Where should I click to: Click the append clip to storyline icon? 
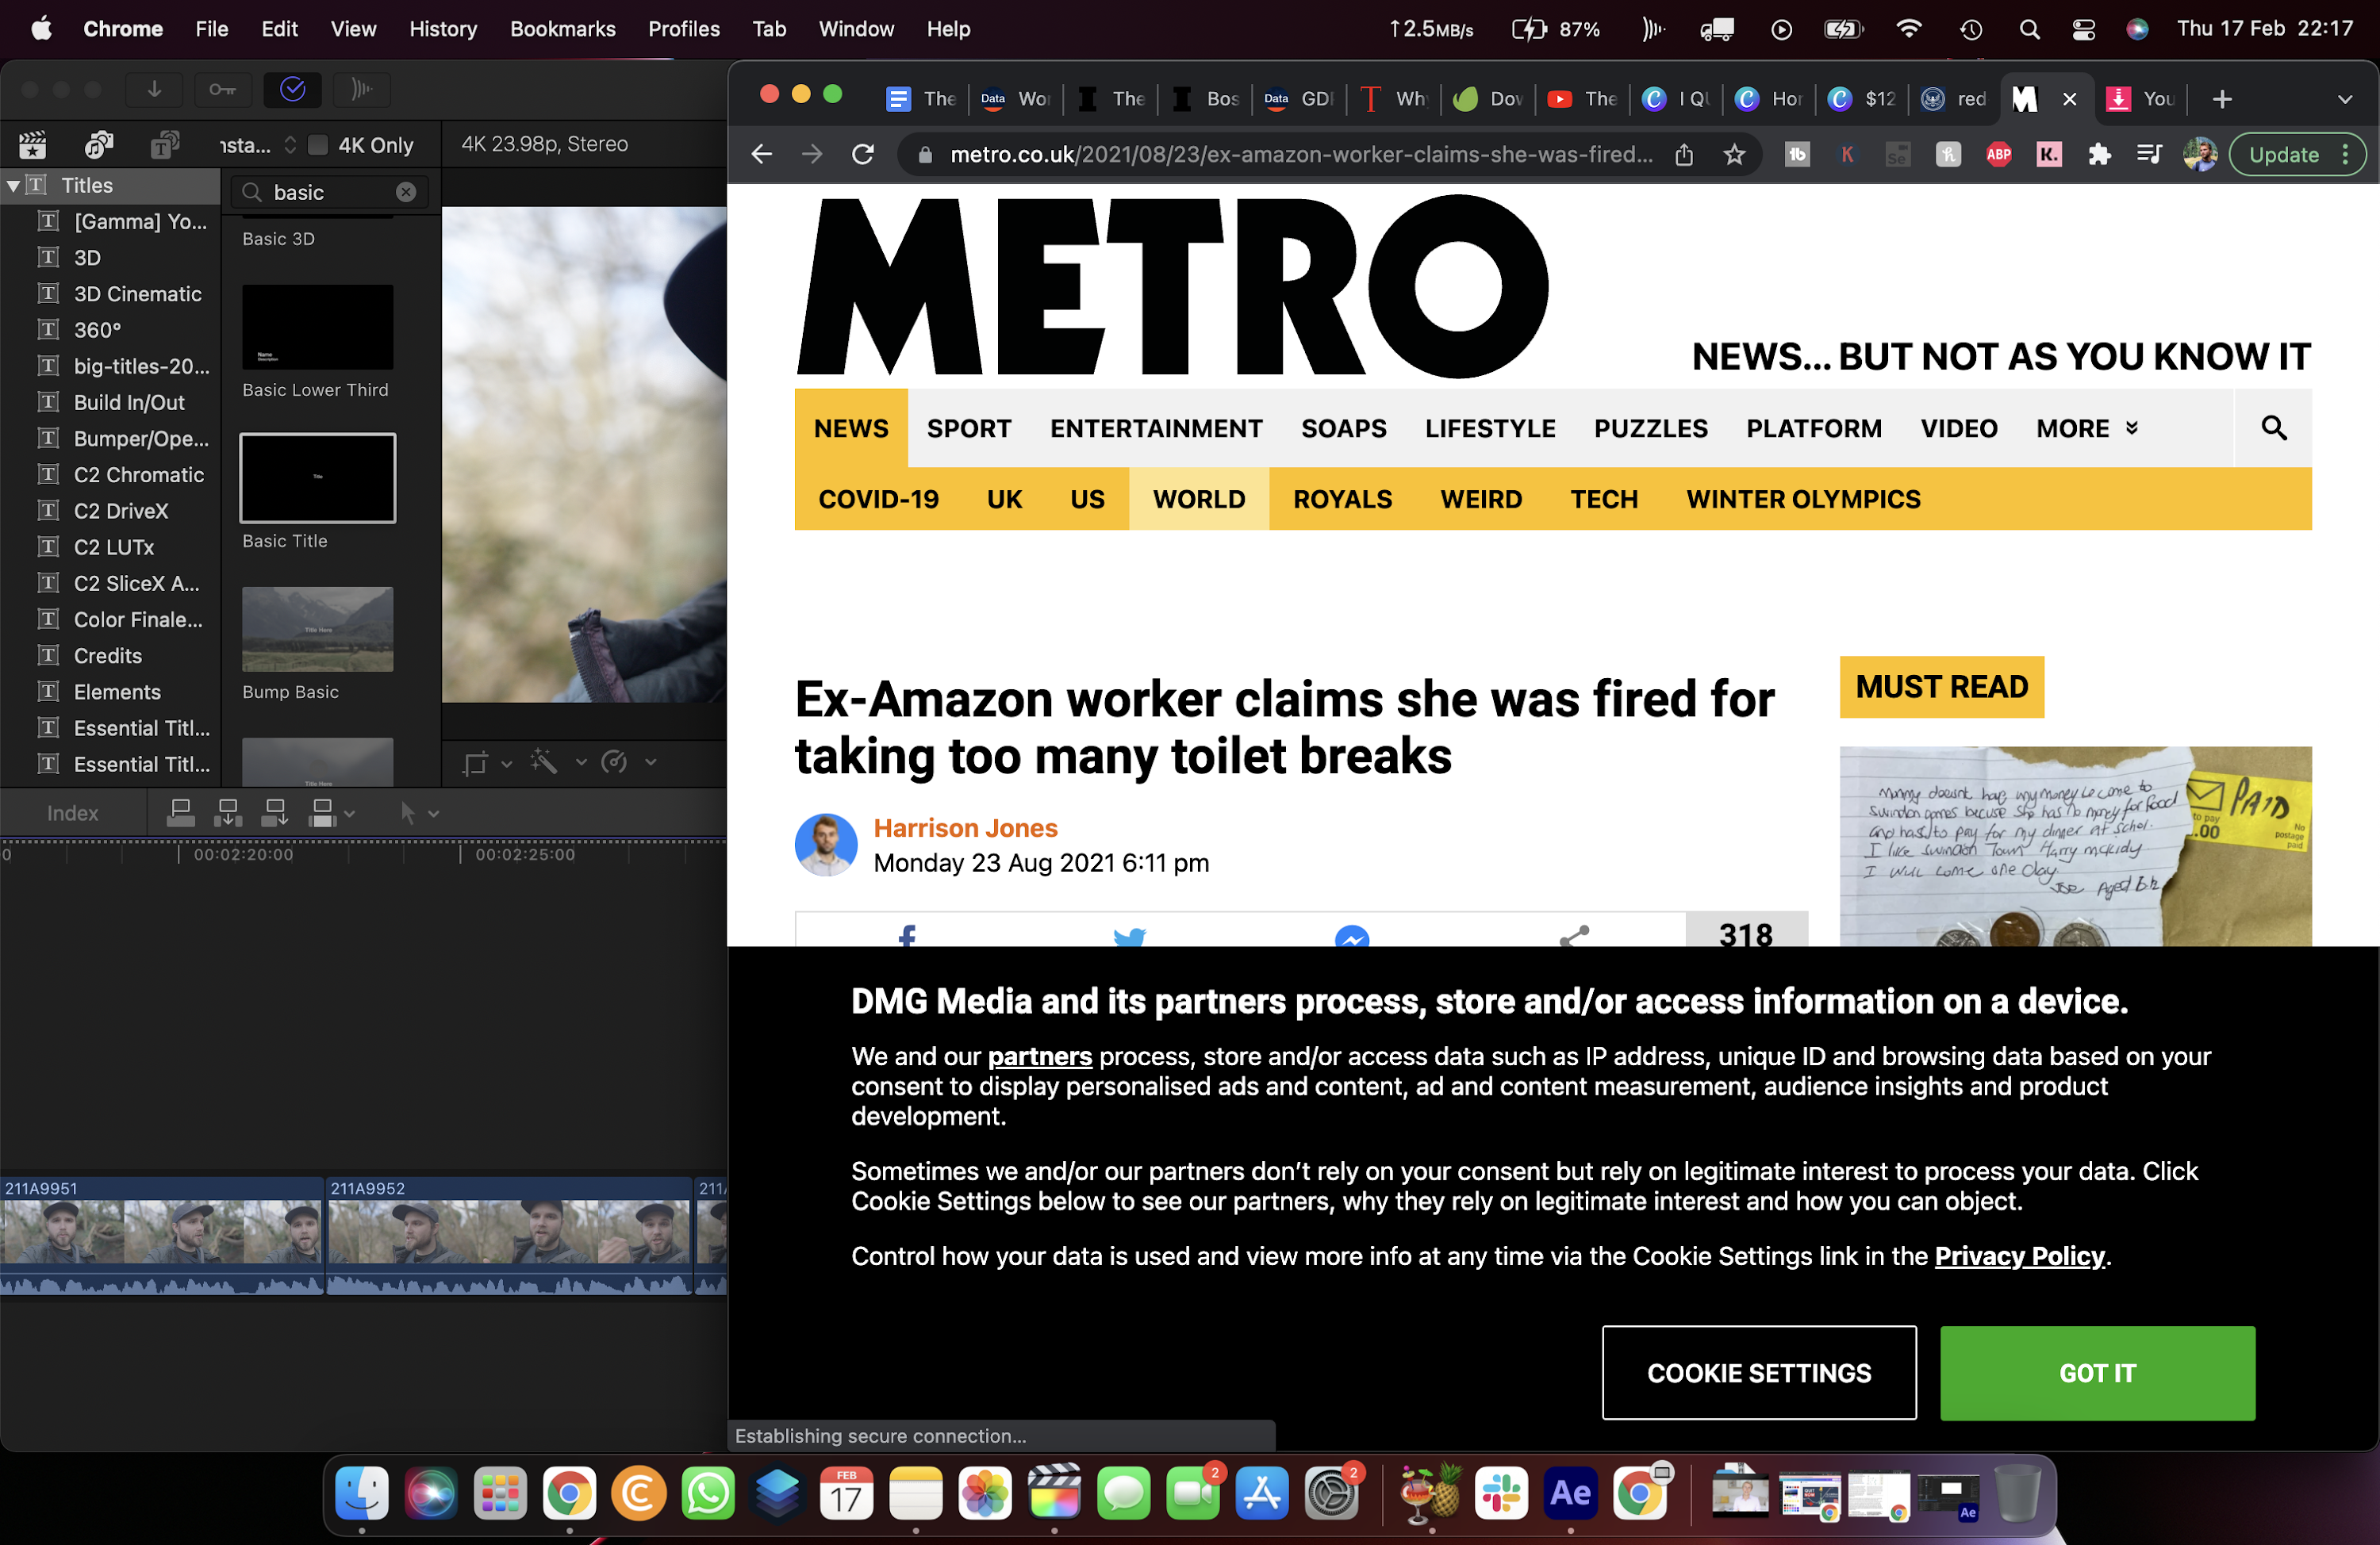click(x=274, y=813)
